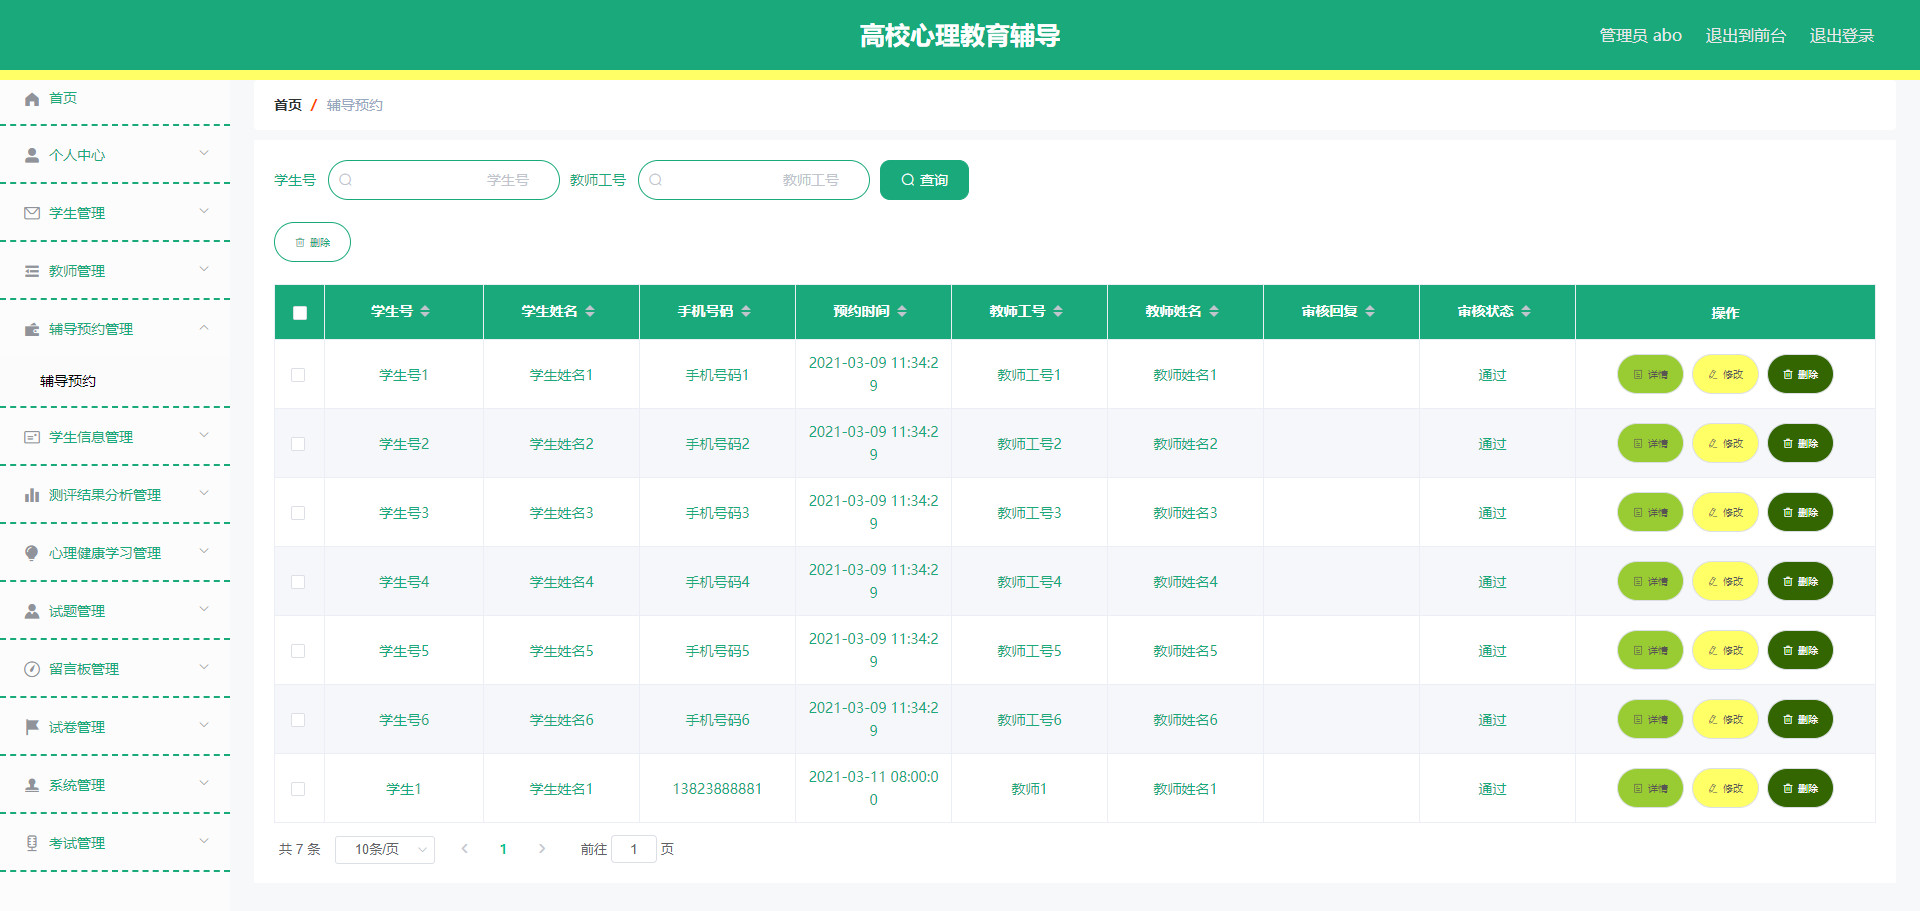Click the icon beside 辅导预约管理
The image size is (1920, 911).
[x=32, y=329]
